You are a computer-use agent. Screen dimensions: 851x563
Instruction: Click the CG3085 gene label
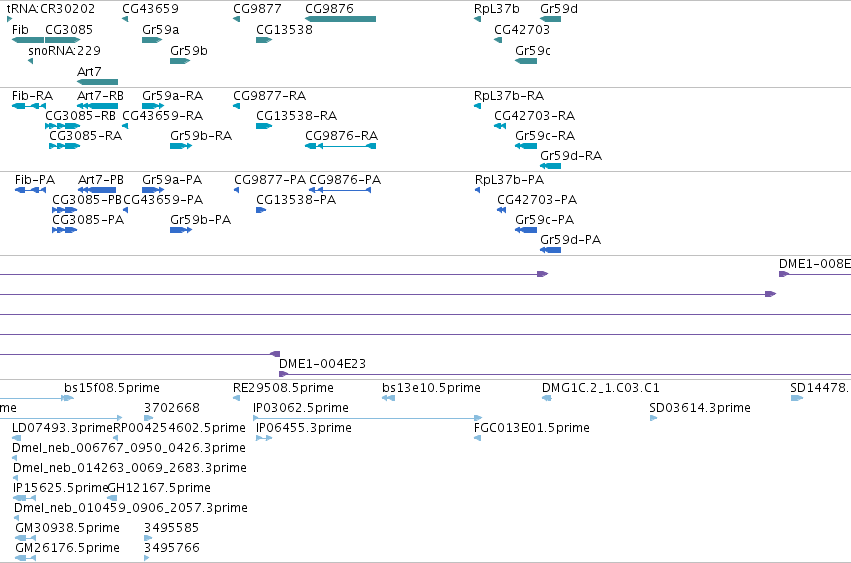coord(69,30)
